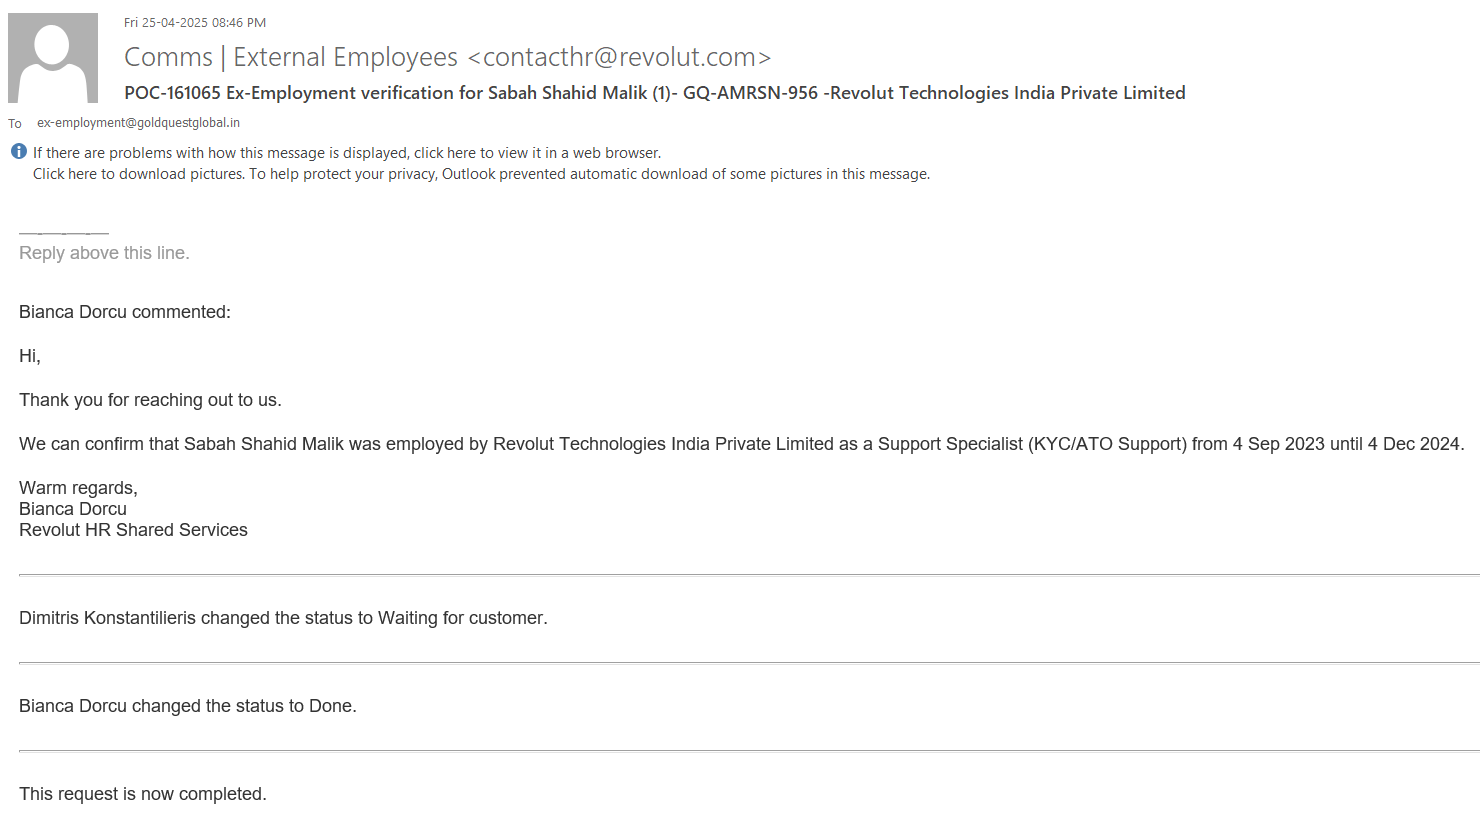Click the "To" label beside the recipient

15,124
